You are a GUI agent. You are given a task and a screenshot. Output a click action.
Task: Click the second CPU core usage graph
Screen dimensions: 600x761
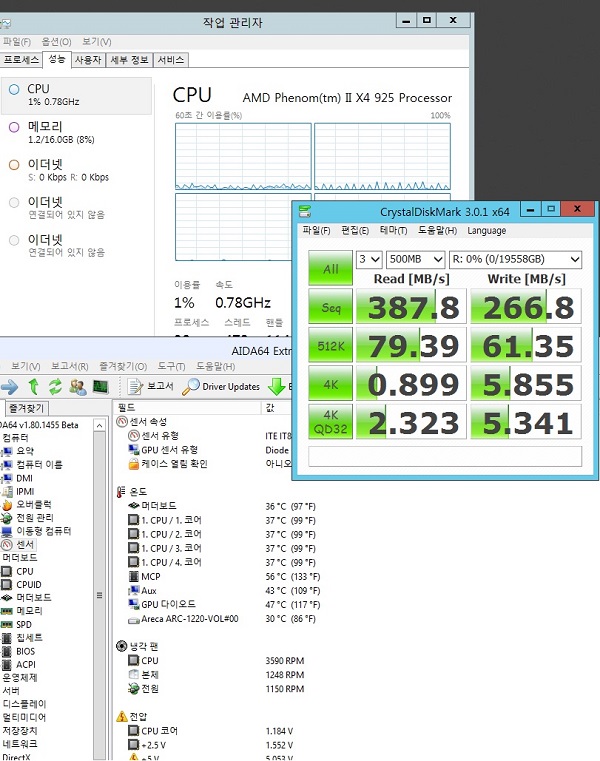click(382, 156)
